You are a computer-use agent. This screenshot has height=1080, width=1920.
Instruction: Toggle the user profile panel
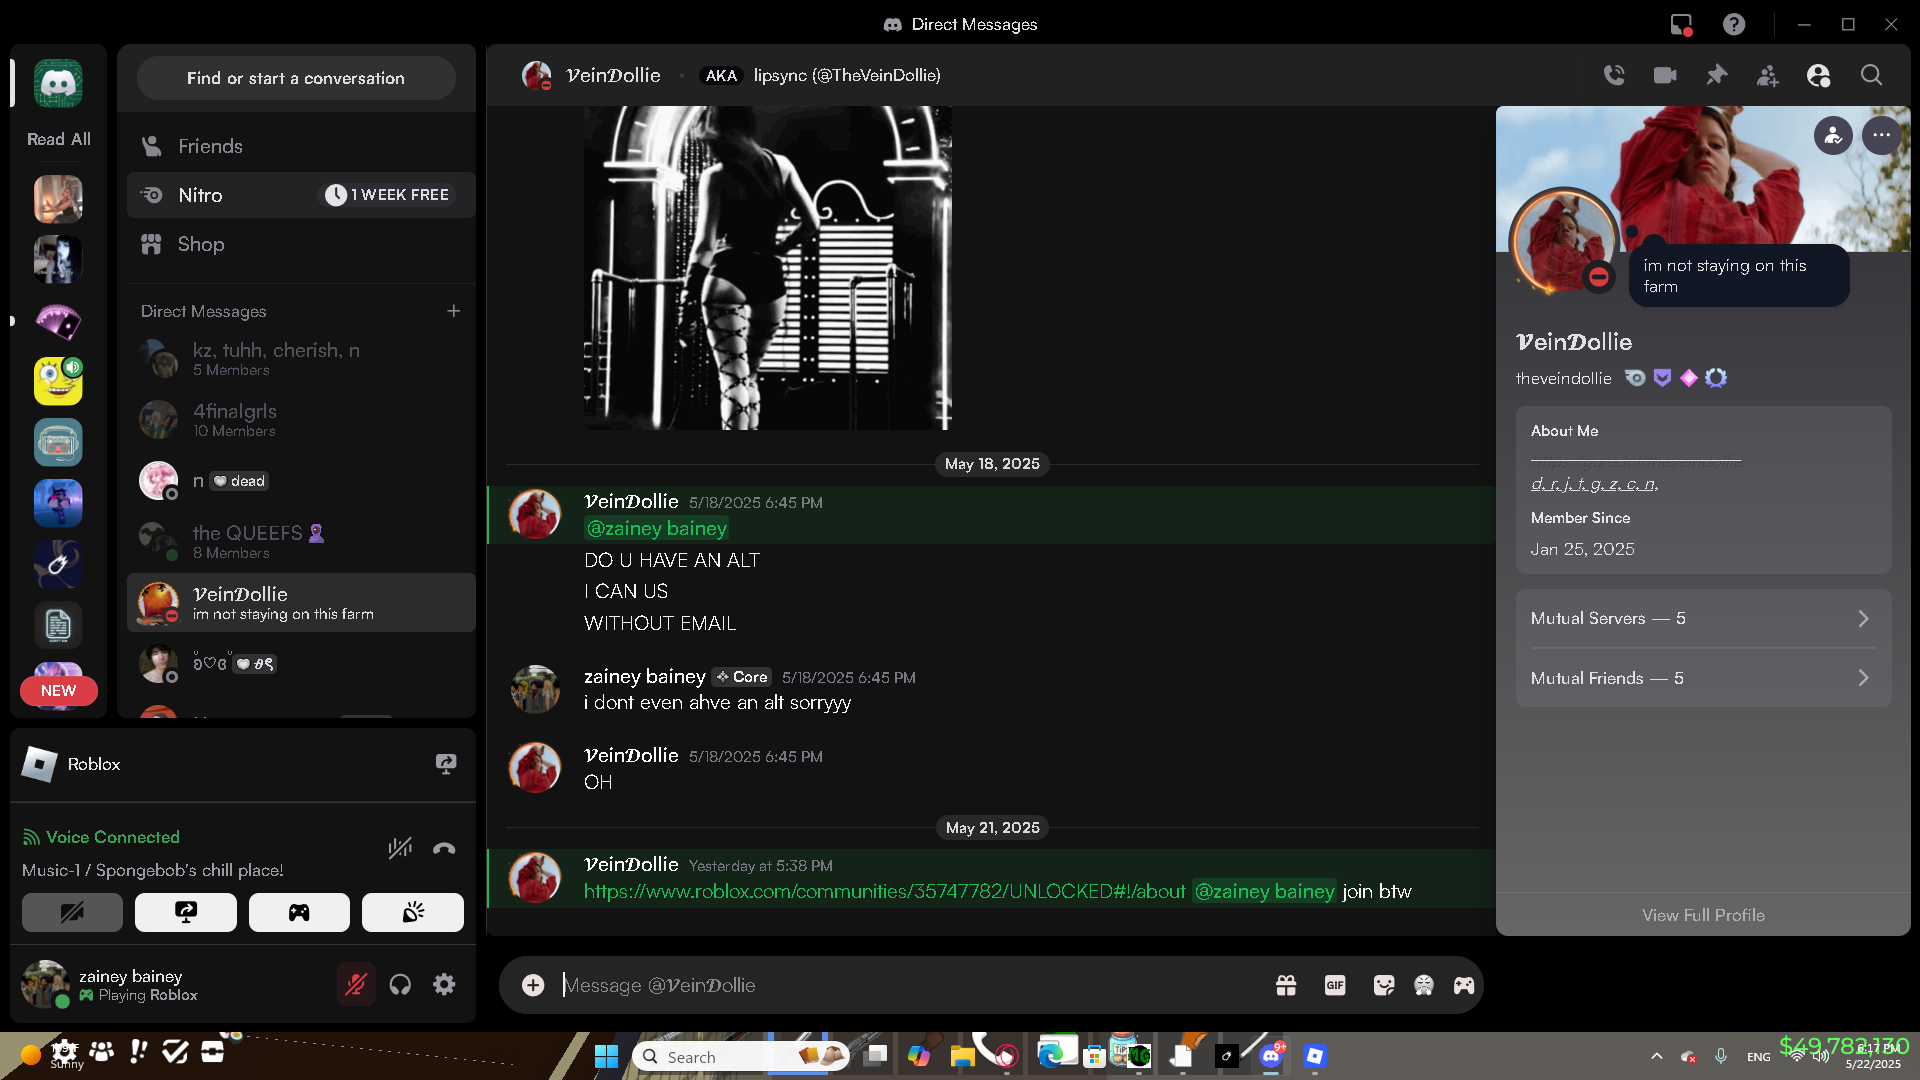point(1819,75)
